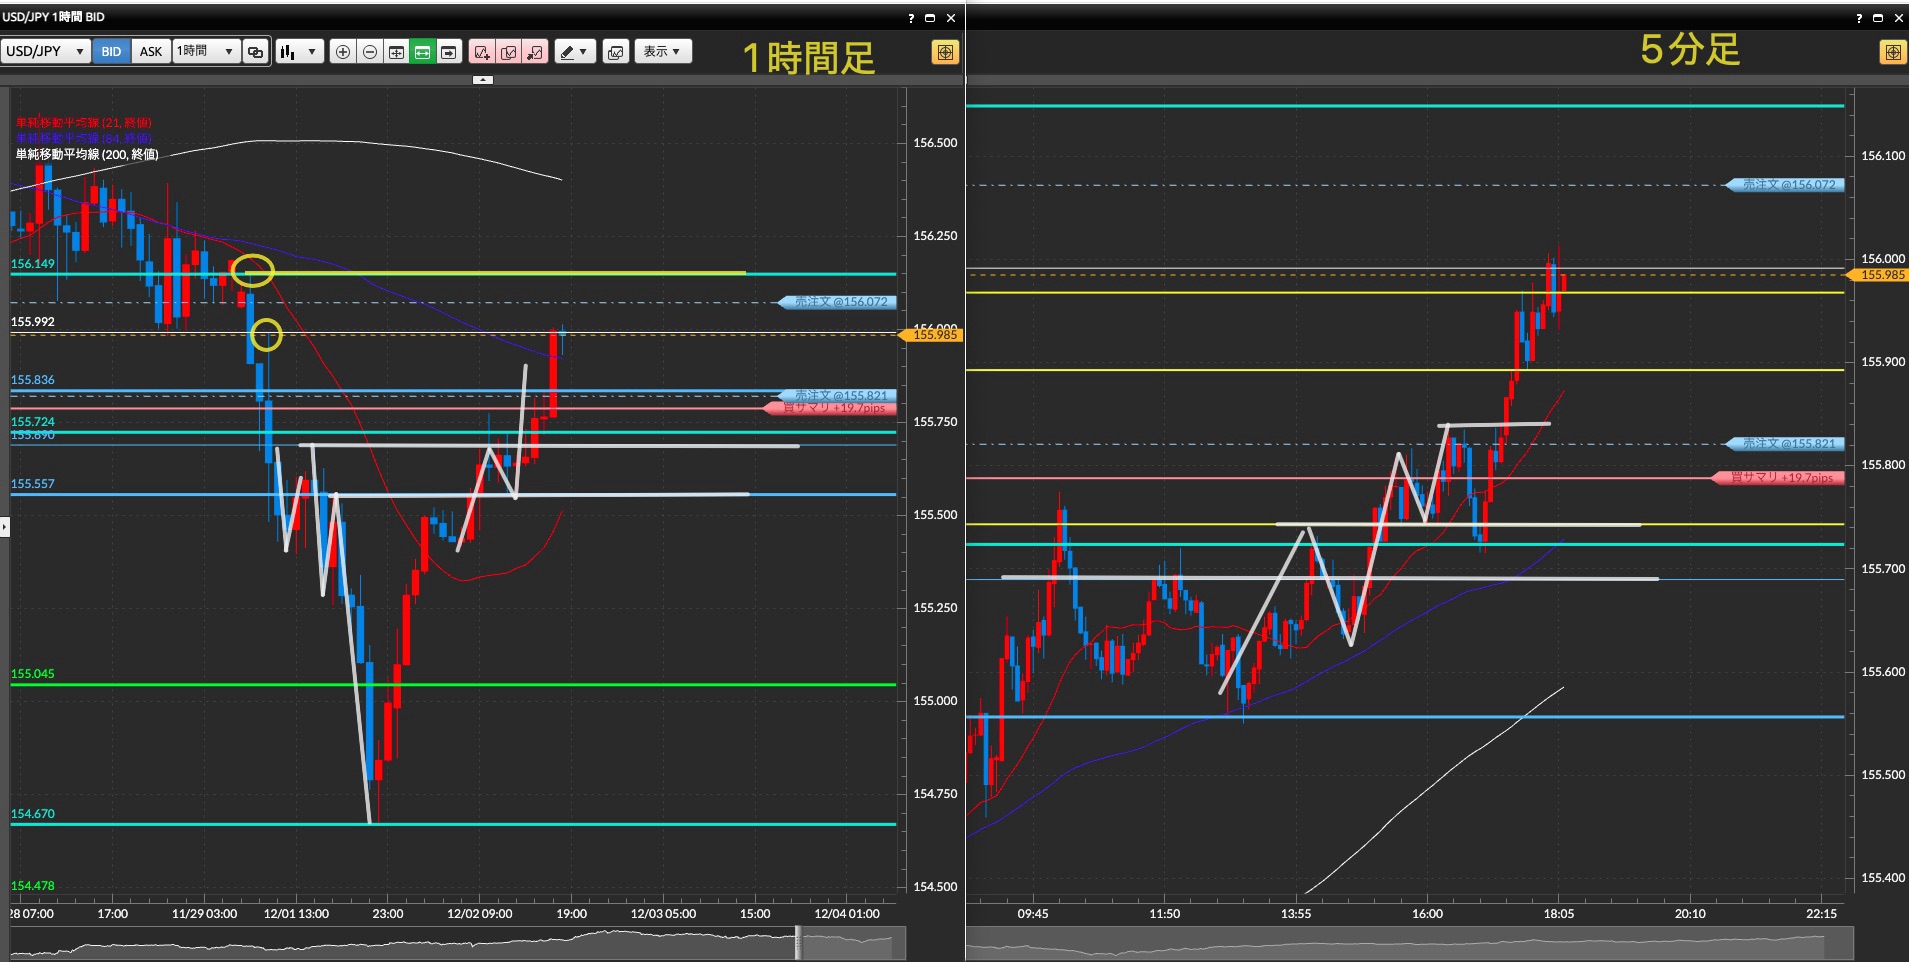Switch to ASK price display
The image size is (1909, 962).
(x=150, y=52)
